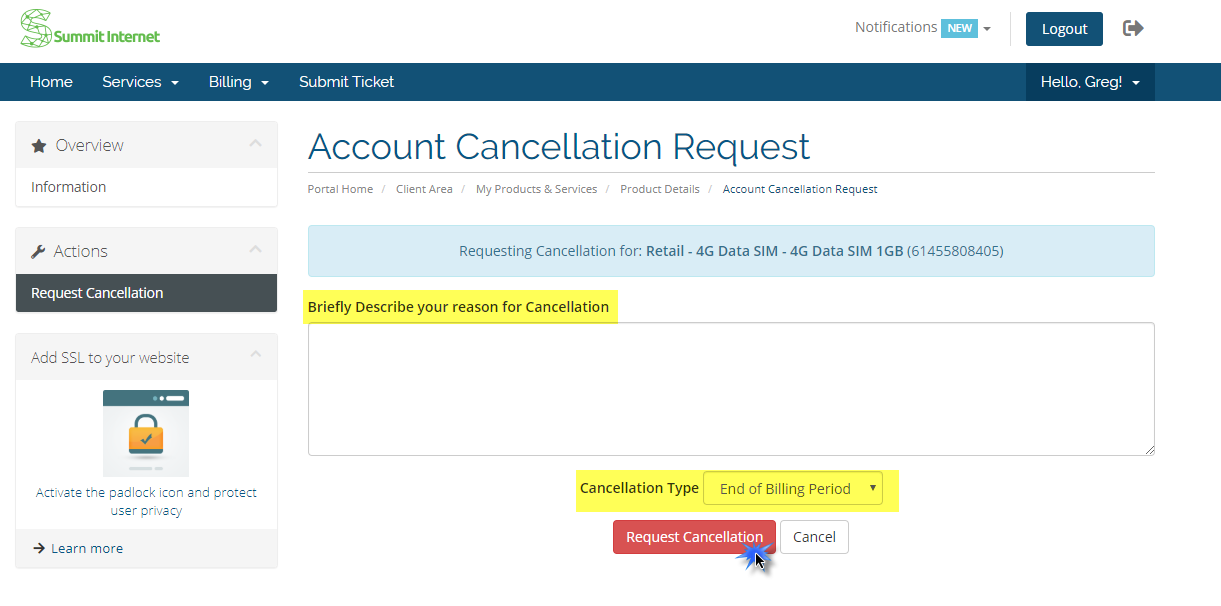
Task: Click the Summit Internet logo
Action: tap(90, 29)
